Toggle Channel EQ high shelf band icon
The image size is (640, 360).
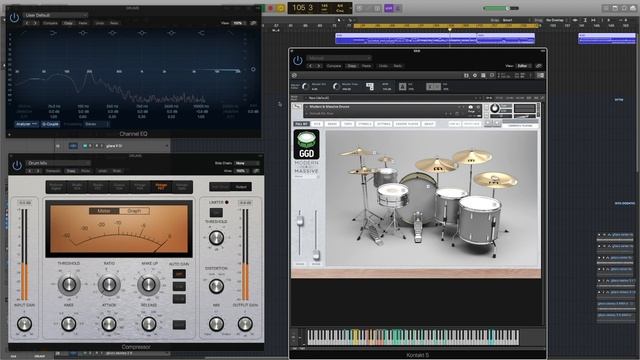(x=201, y=33)
